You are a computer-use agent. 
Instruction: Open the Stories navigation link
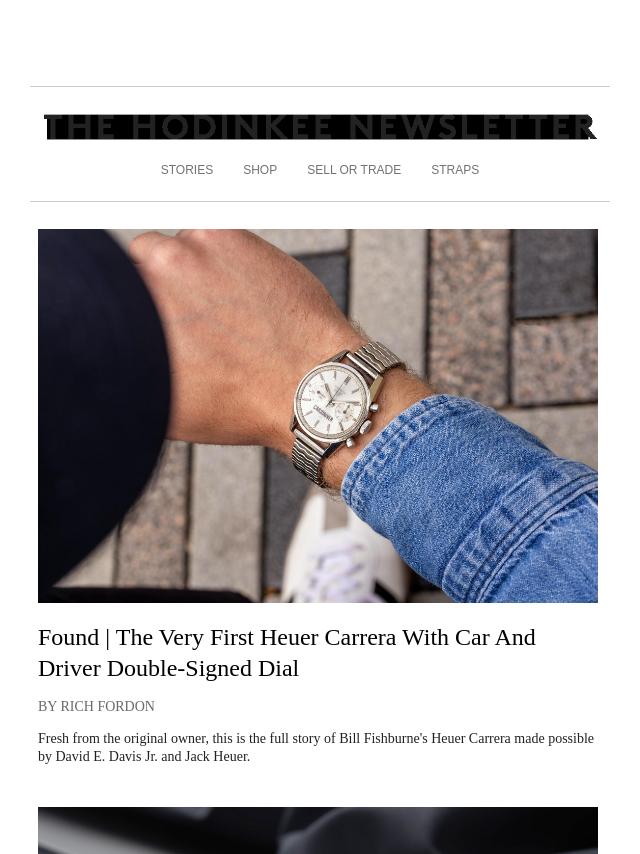(187, 170)
